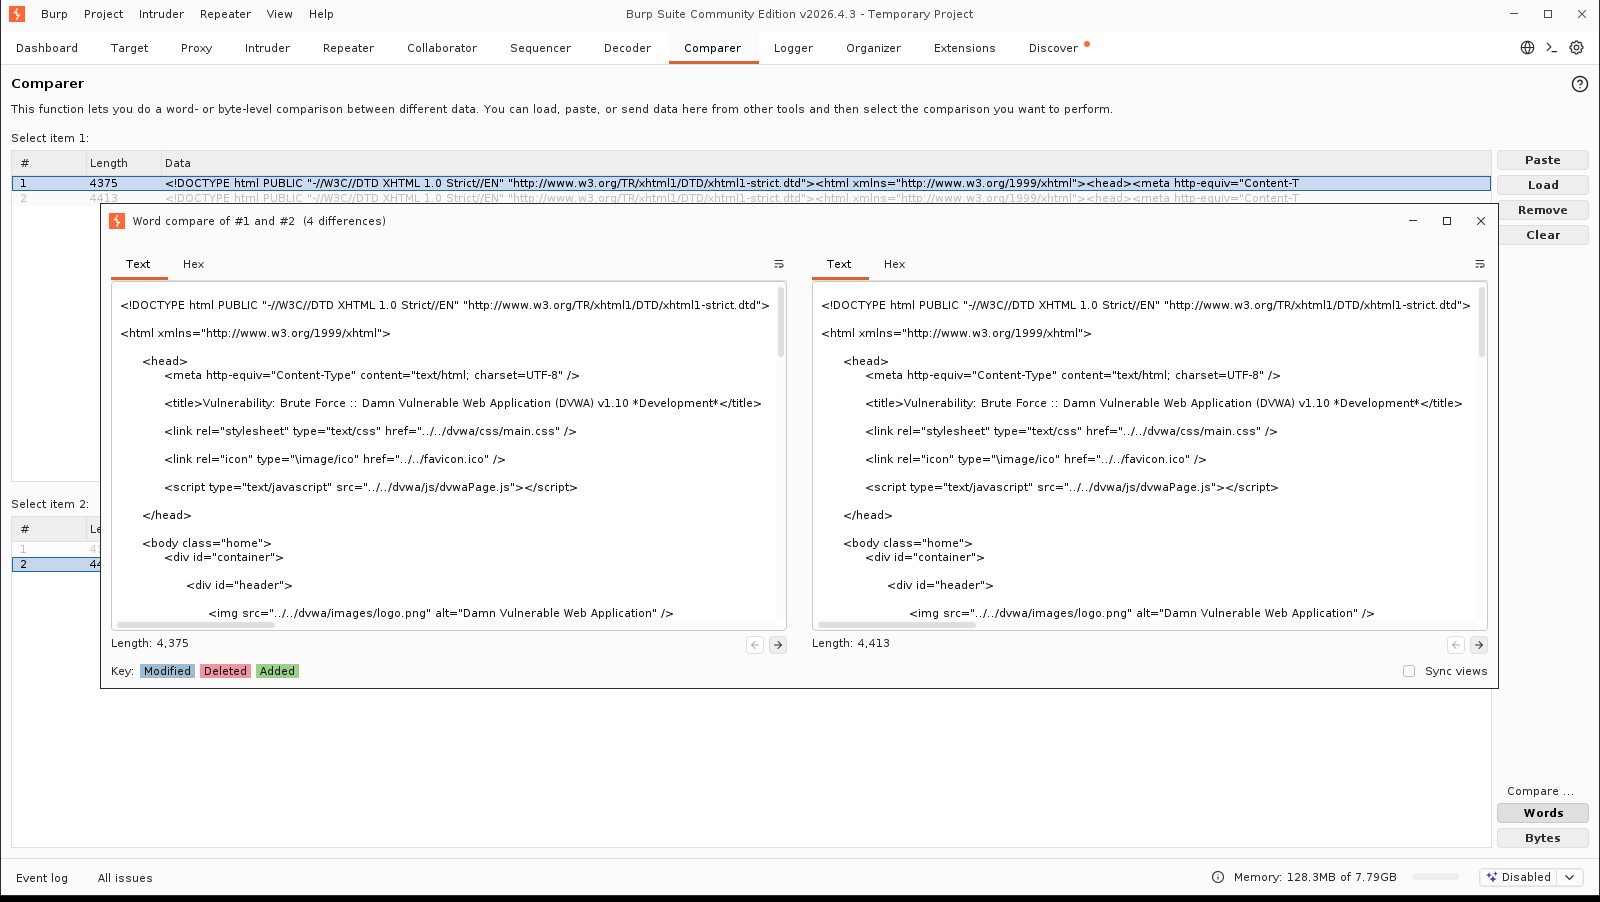This screenshot has height=902, width=1600.
Task: Switch to the Organizer tab
Action: [873, 48]
